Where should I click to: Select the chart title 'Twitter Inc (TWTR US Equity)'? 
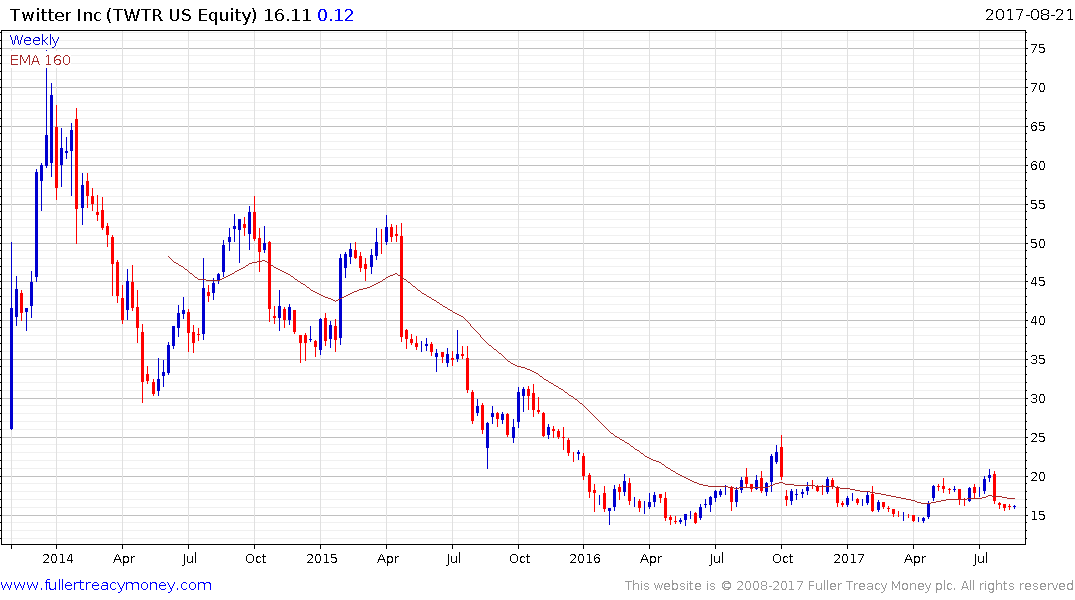click(134, 14)
